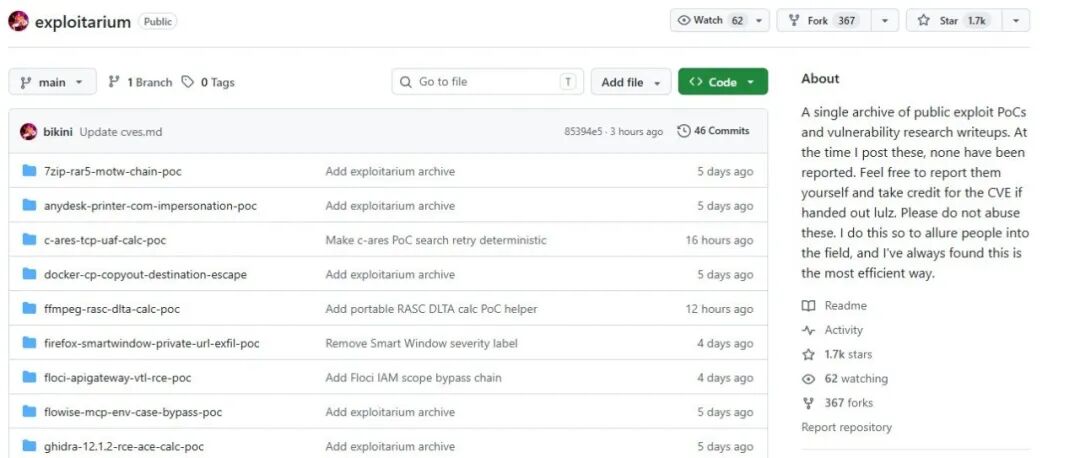The image size is (1080, 458).
Task: Open the Add file dropdown
Action: coord(631,82)
